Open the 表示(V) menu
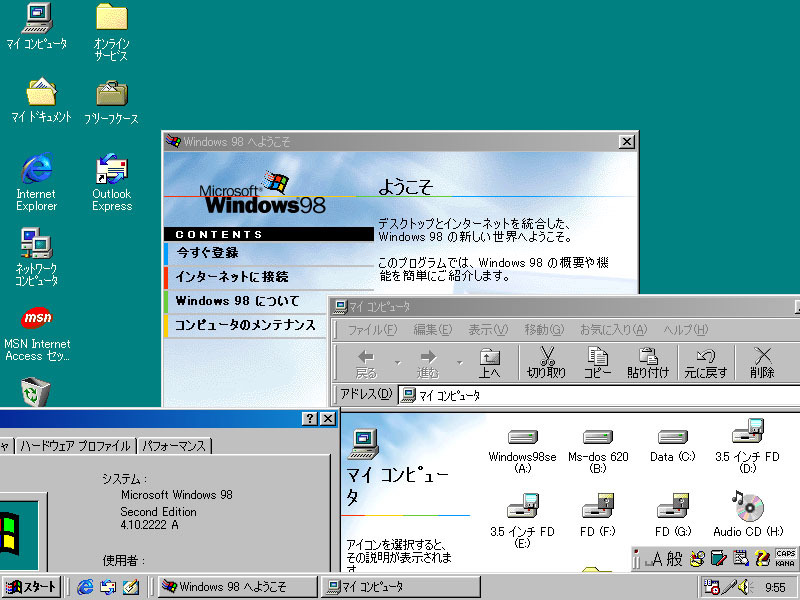 point(488,330)
